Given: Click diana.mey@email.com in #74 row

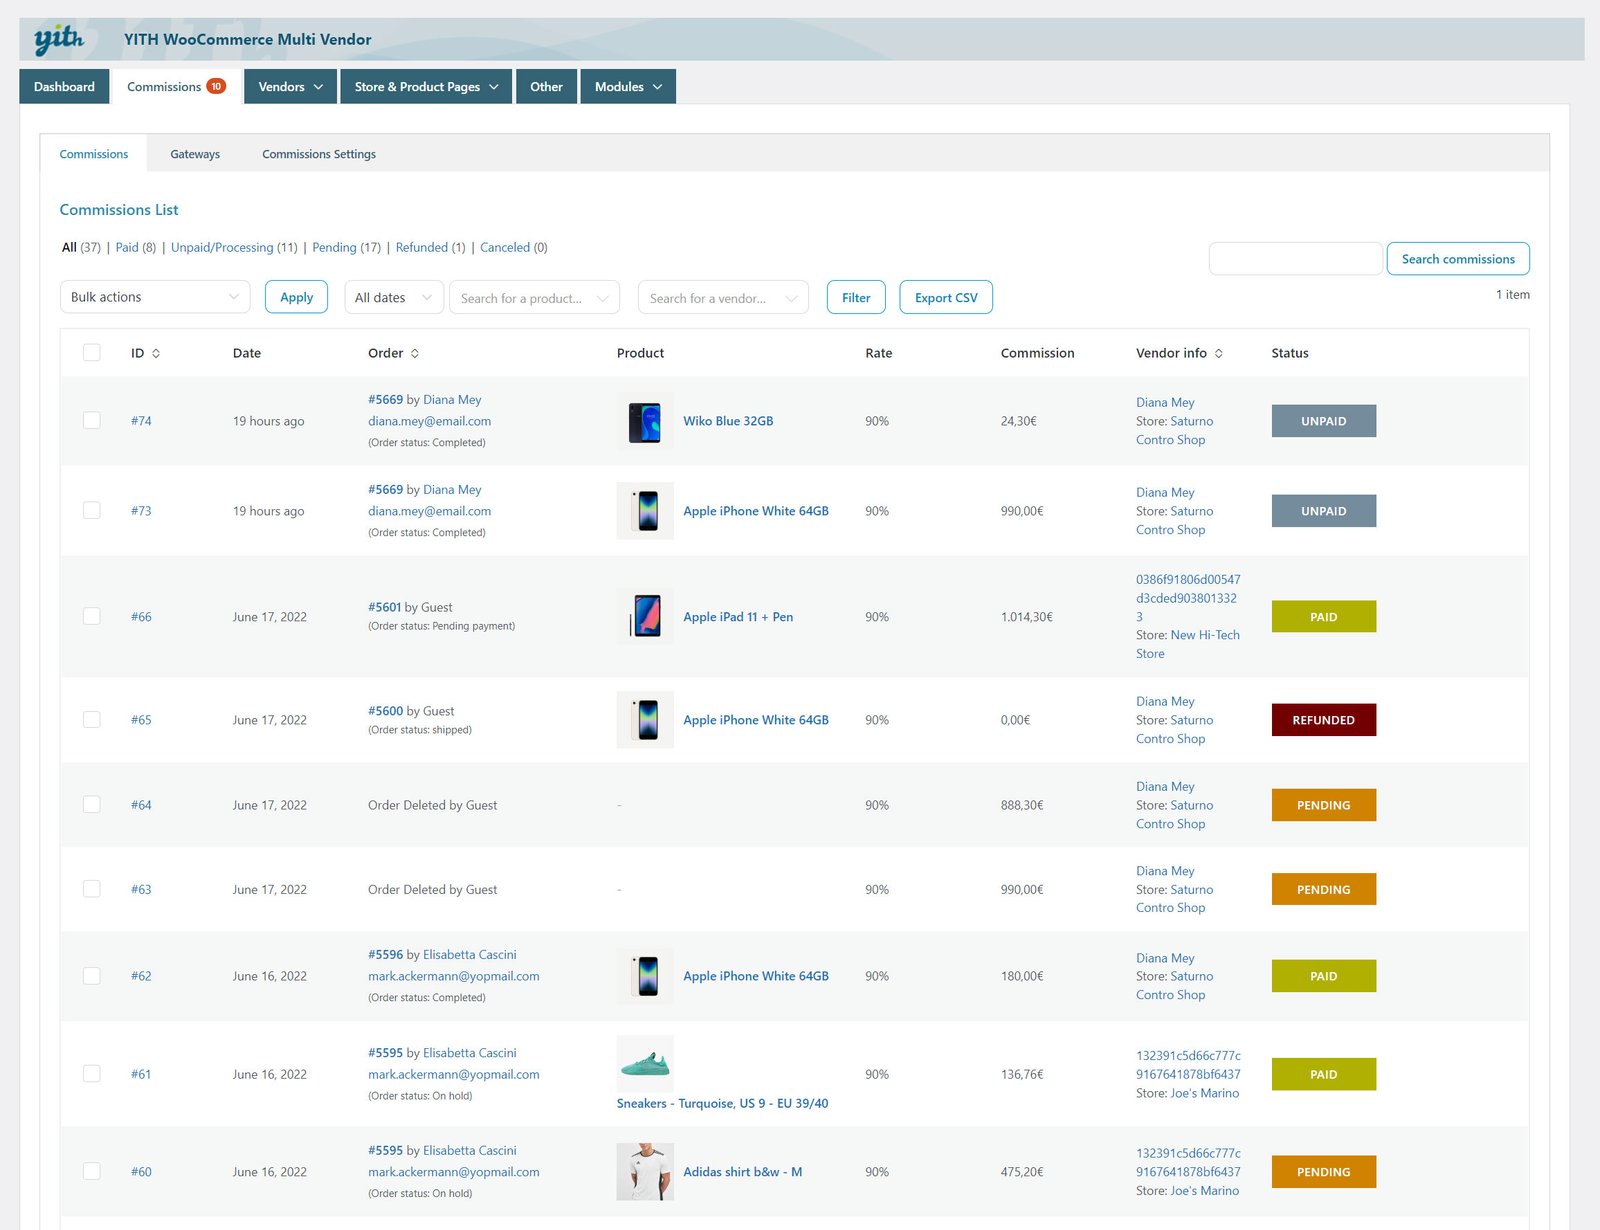Looking at the screenshot, I should [x=429, y=421].
